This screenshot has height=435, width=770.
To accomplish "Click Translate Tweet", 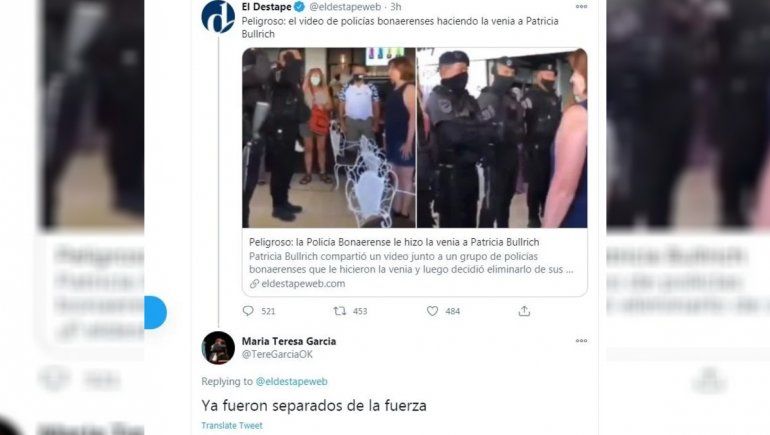I will pyautogui.click(x=232, y=426).
